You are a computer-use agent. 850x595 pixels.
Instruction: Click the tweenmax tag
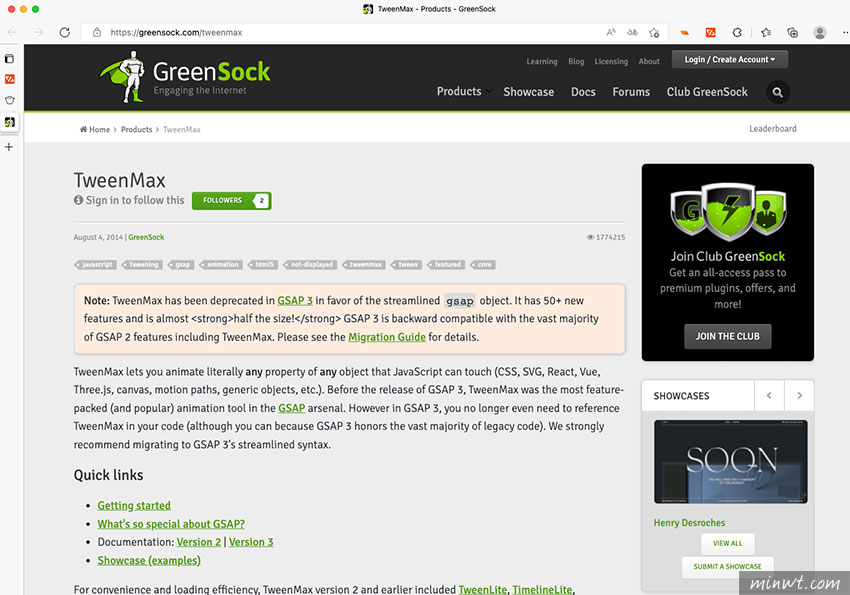[x=364, y=264]
